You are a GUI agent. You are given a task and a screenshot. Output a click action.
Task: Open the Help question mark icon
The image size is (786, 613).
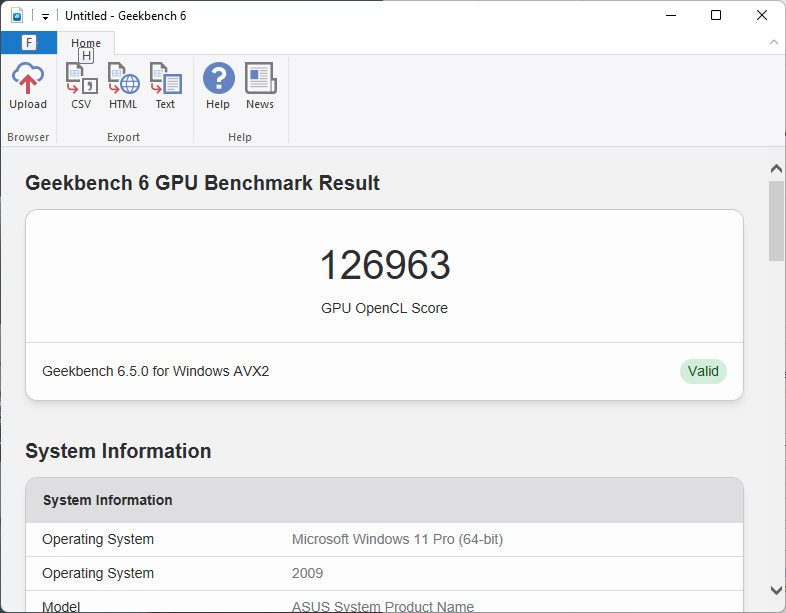tap(219, 78)
